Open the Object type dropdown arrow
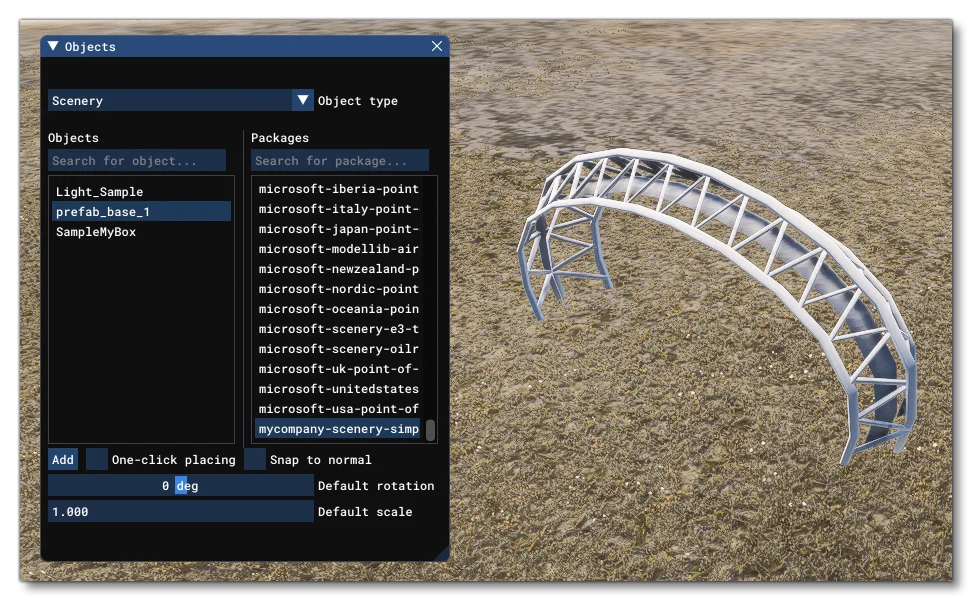The width and height of the screenshot is (972, 601). coord(303,100)
